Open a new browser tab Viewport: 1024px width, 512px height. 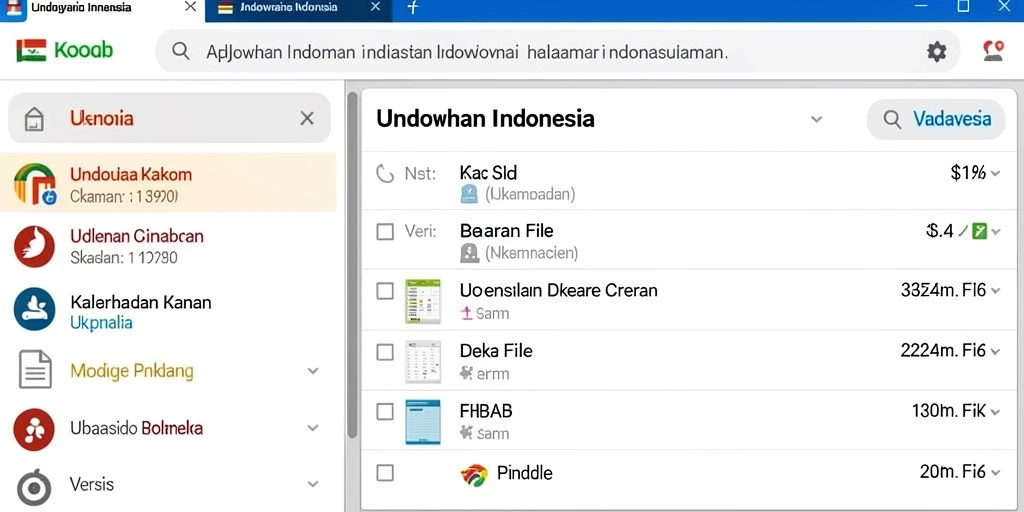(x=413, y=8)
